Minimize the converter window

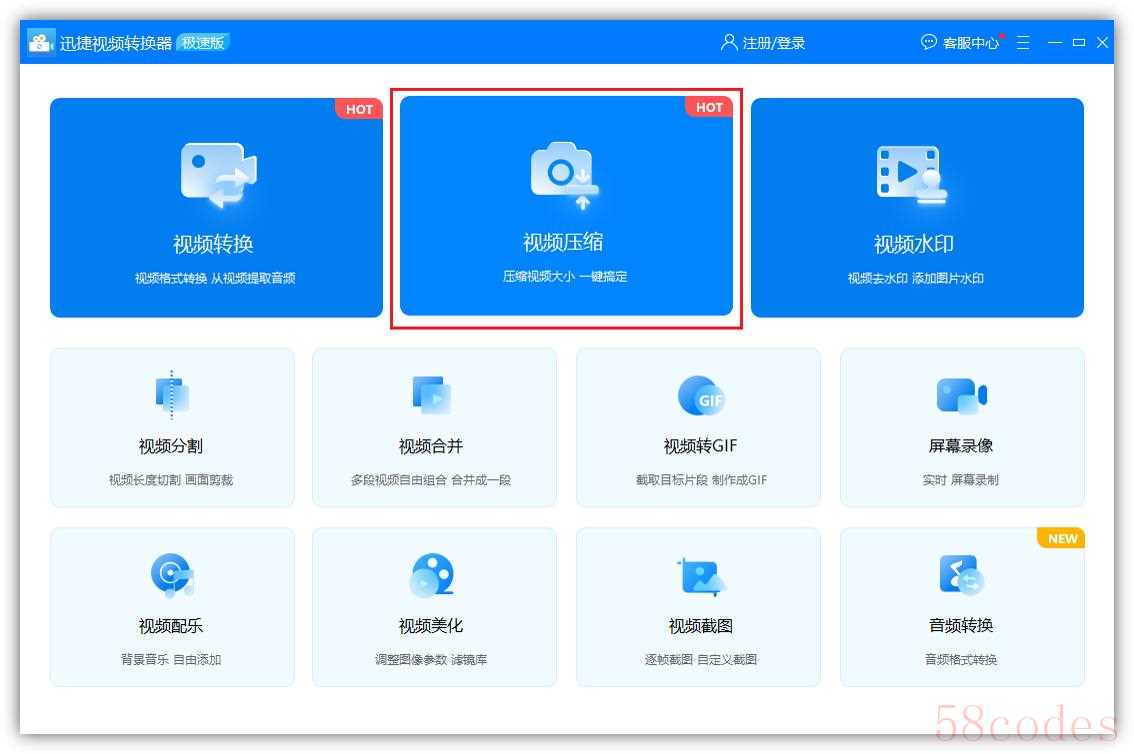1055,43
